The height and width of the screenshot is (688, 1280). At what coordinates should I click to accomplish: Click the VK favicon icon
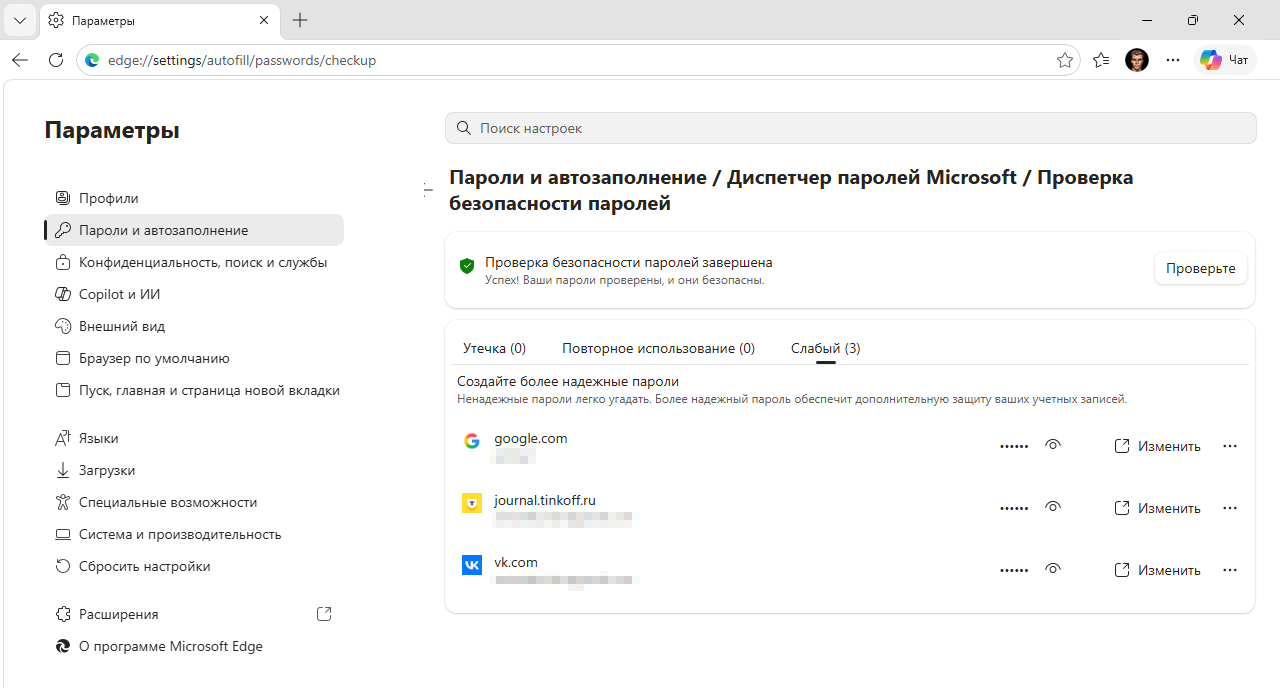pos(472,565)
